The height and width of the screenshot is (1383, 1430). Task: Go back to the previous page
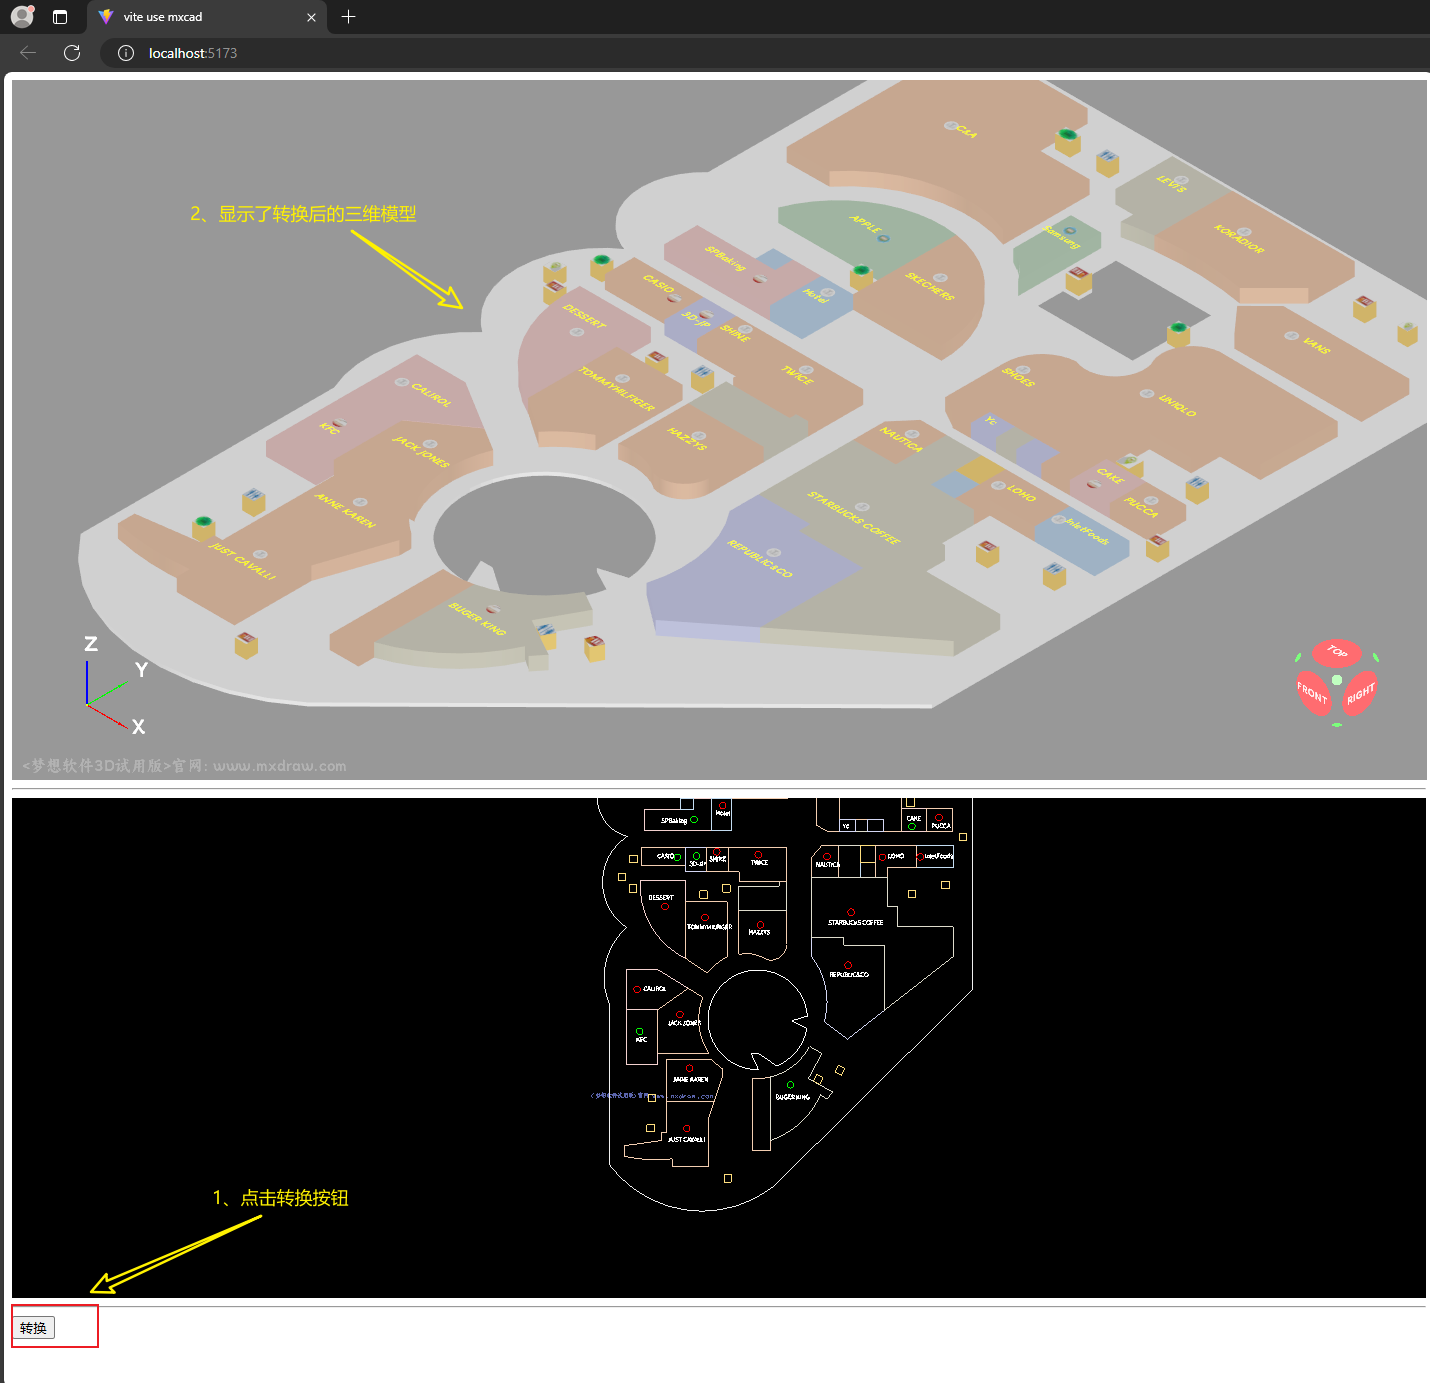28,53
